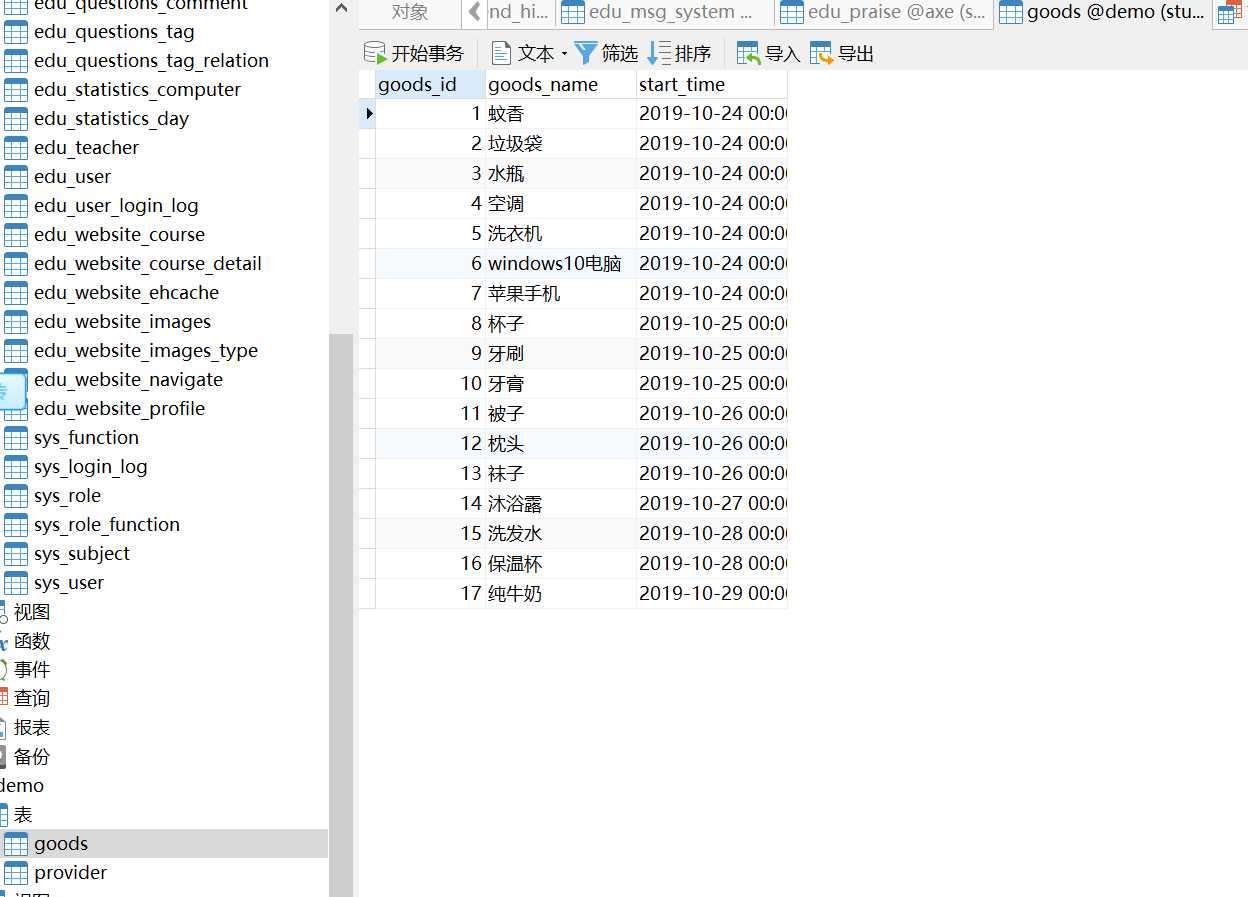This screenshot has height=897, width=1248.
Task: Click the 文本 (Text) view toolbar button
Action: [523, 53]
